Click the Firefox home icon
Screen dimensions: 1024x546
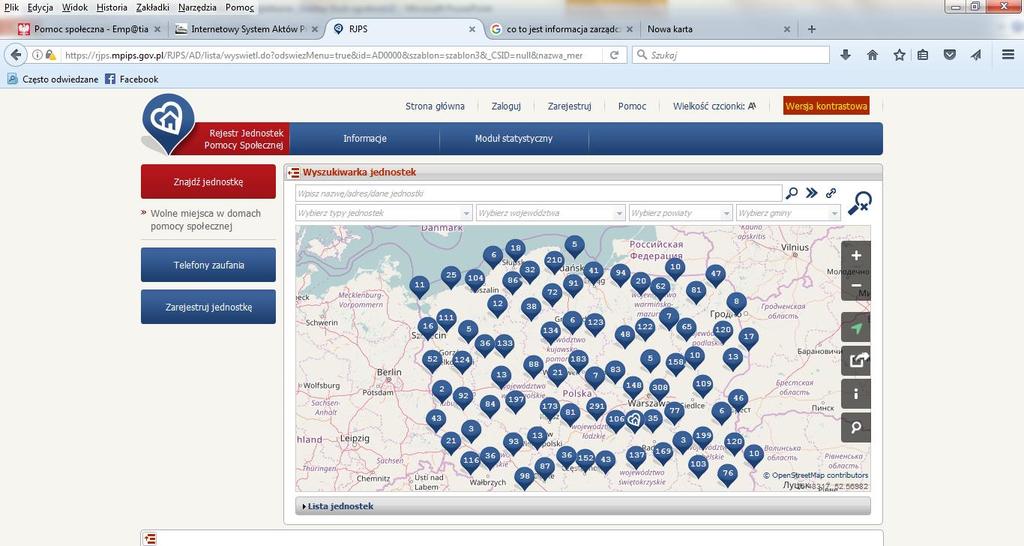(x=872, y=55)
